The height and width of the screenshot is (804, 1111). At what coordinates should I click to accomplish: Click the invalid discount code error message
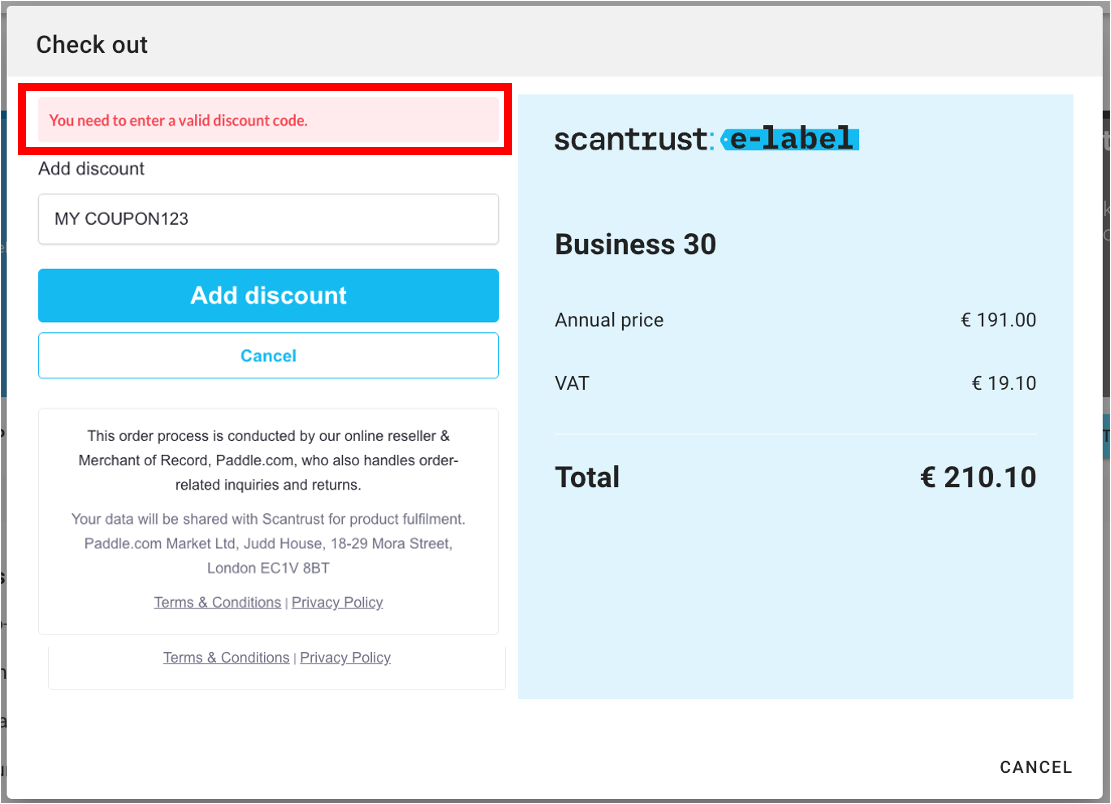click(x=178, y=121)
